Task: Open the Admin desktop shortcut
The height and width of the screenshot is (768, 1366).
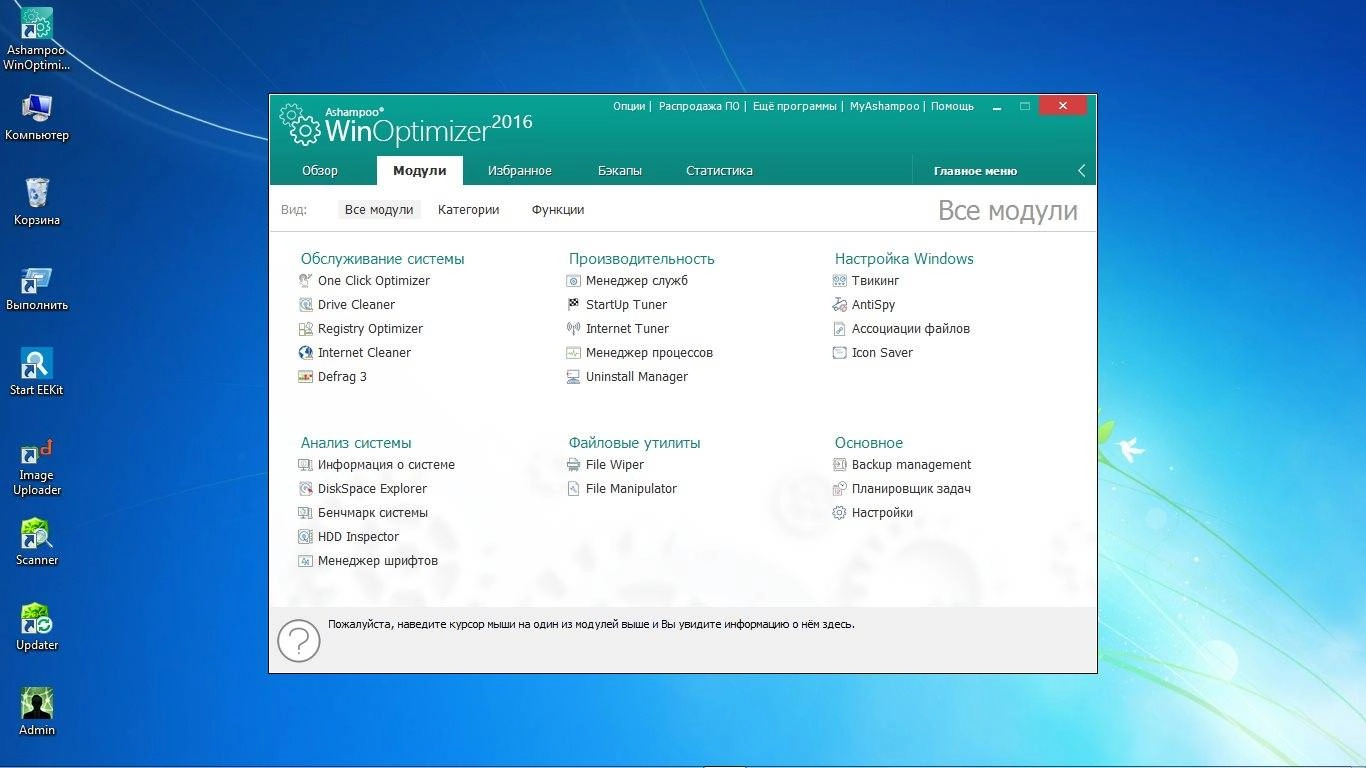Action: click(37, 711)
